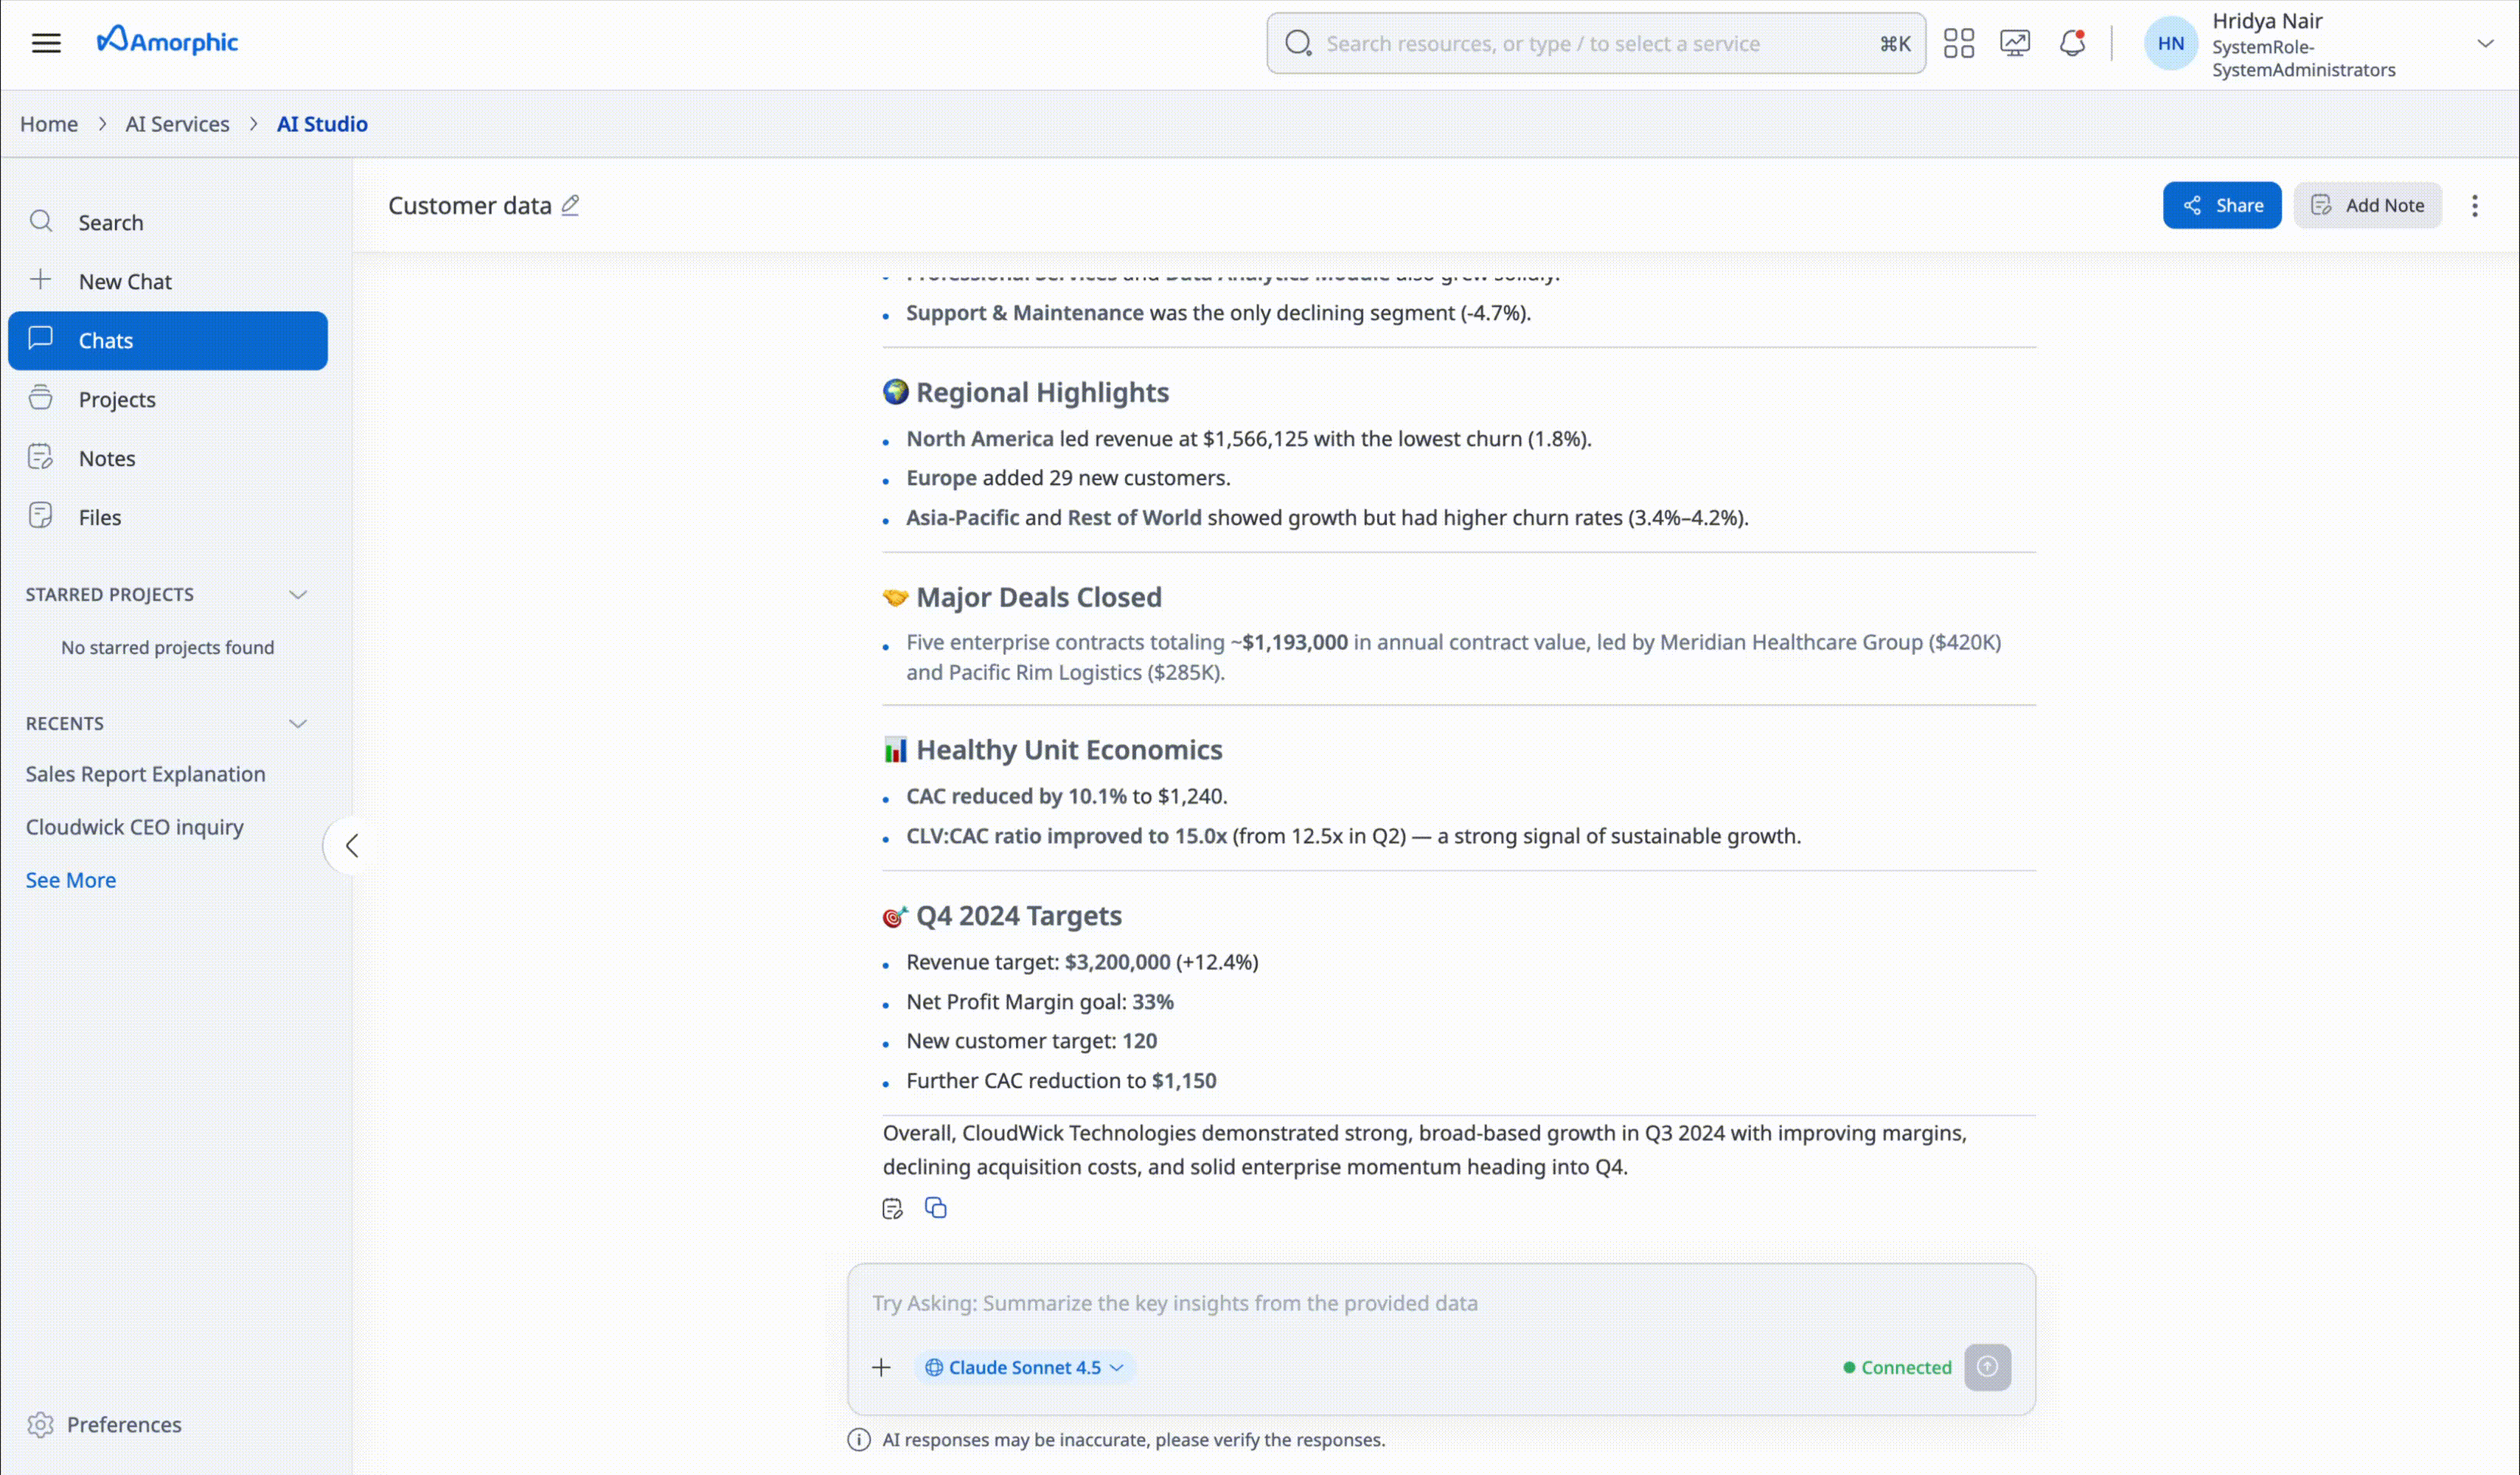Open the three-dot more options menu
Viewport: 2520px width, 1475px height.
coord(2474,205)
